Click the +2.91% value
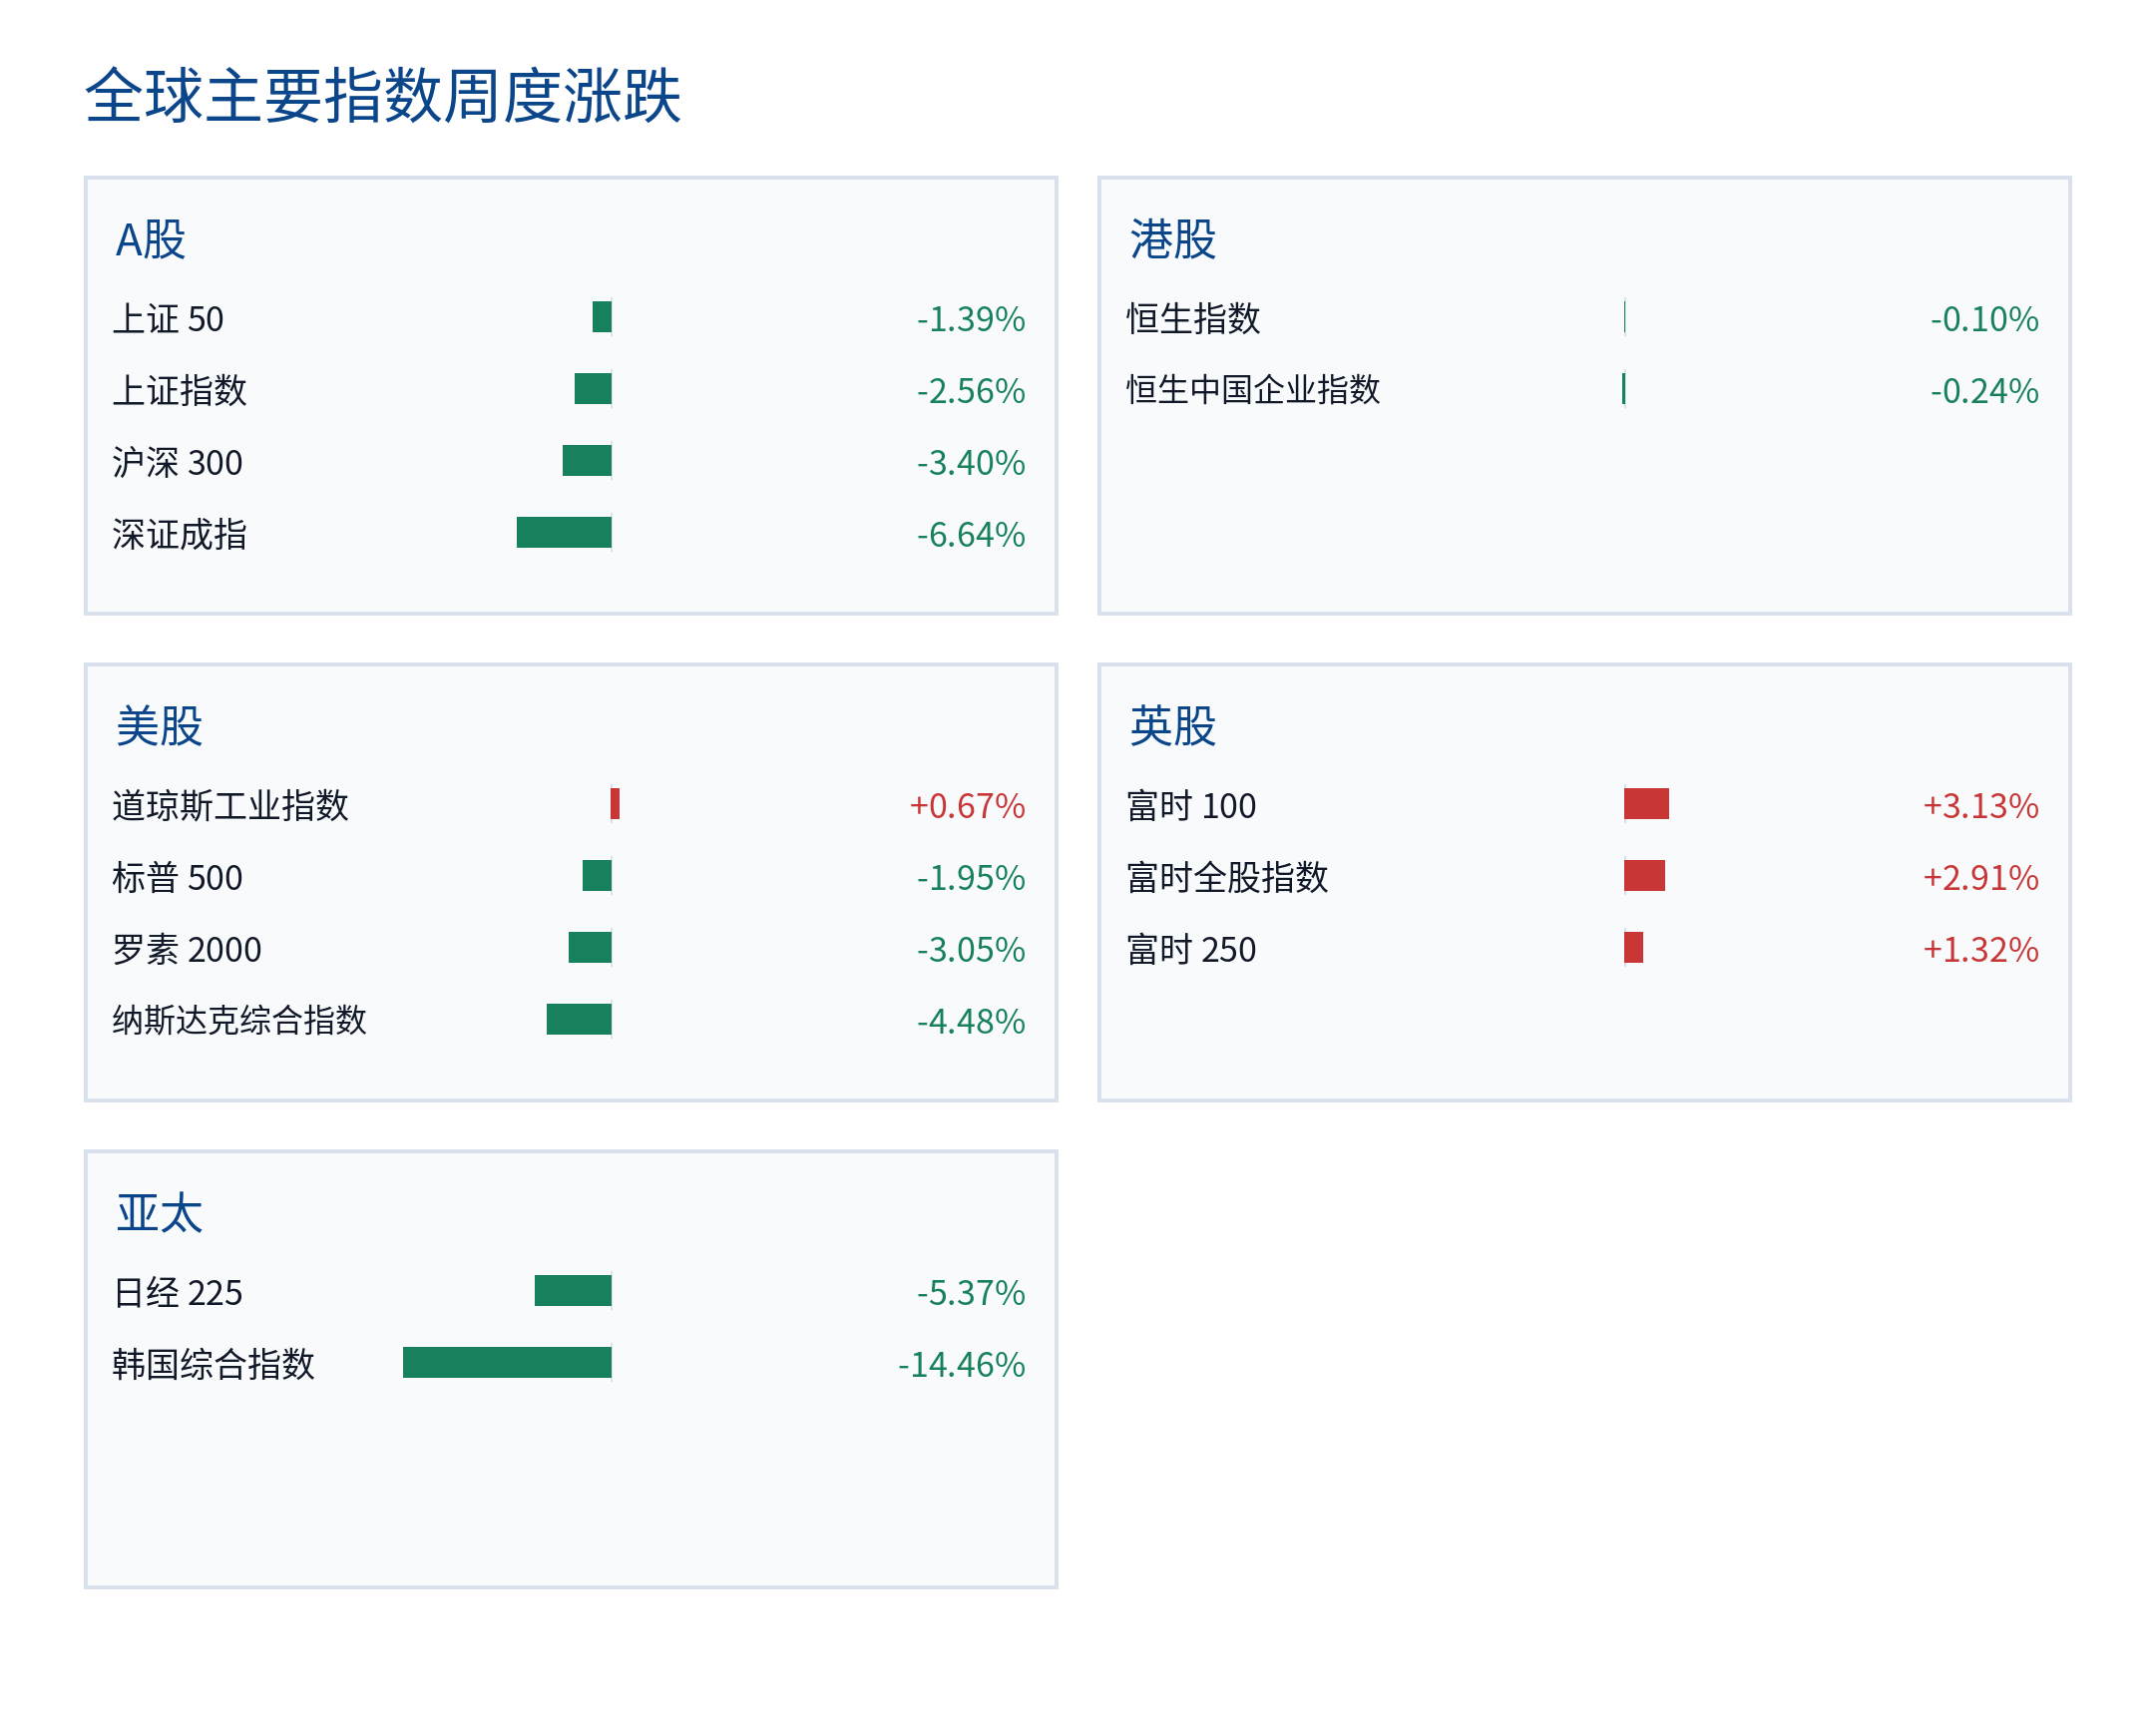This screenshot has width=2155, height=1736. point(1981,878)
